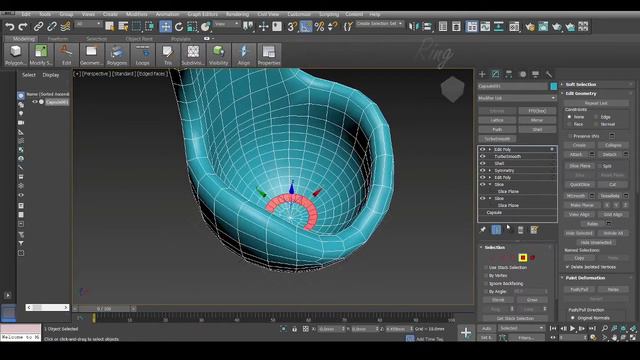Toggle visibility of TurboSmooth modifier
Image resolution: width=640 pixels, height=360 pixels.
[x=482, y=156]
